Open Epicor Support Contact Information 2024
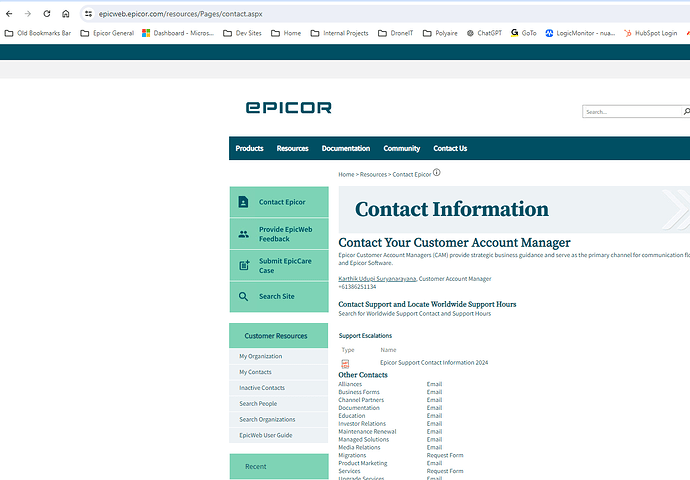Viewport: 690px width, 480px height. click(x=434, y=363)
